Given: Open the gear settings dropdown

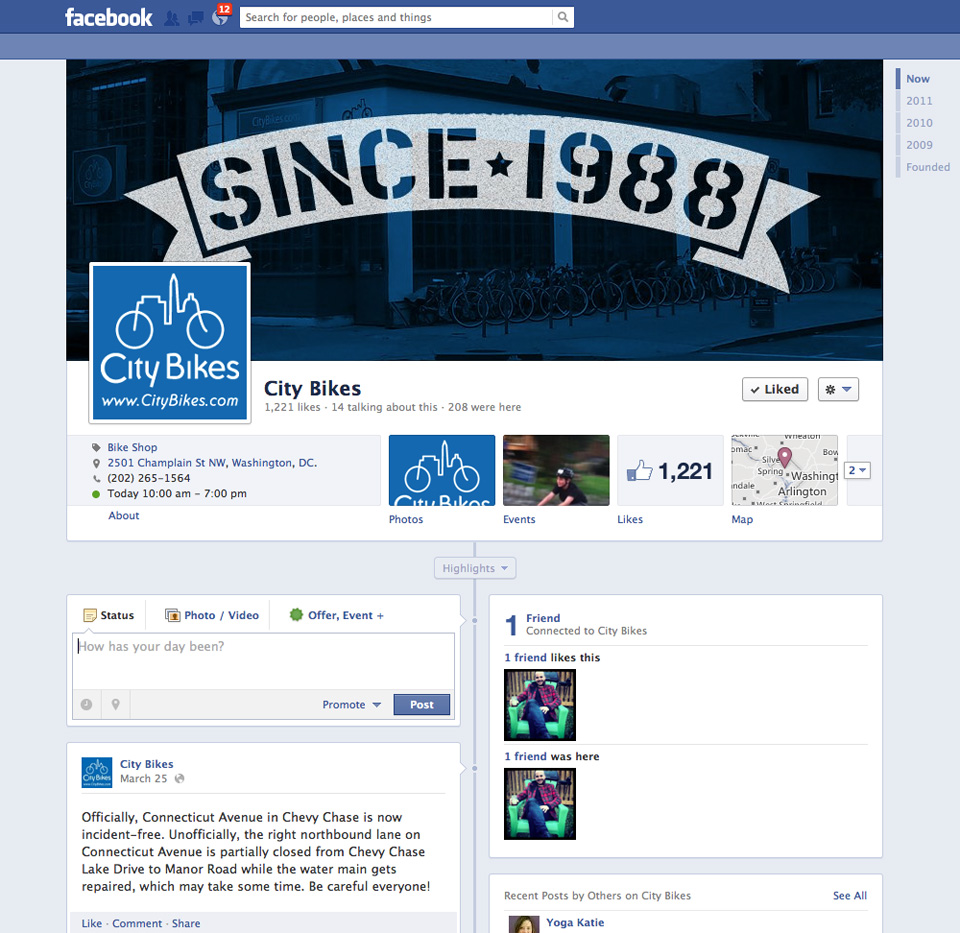Looking at the screenshot, I should point(838,389).
